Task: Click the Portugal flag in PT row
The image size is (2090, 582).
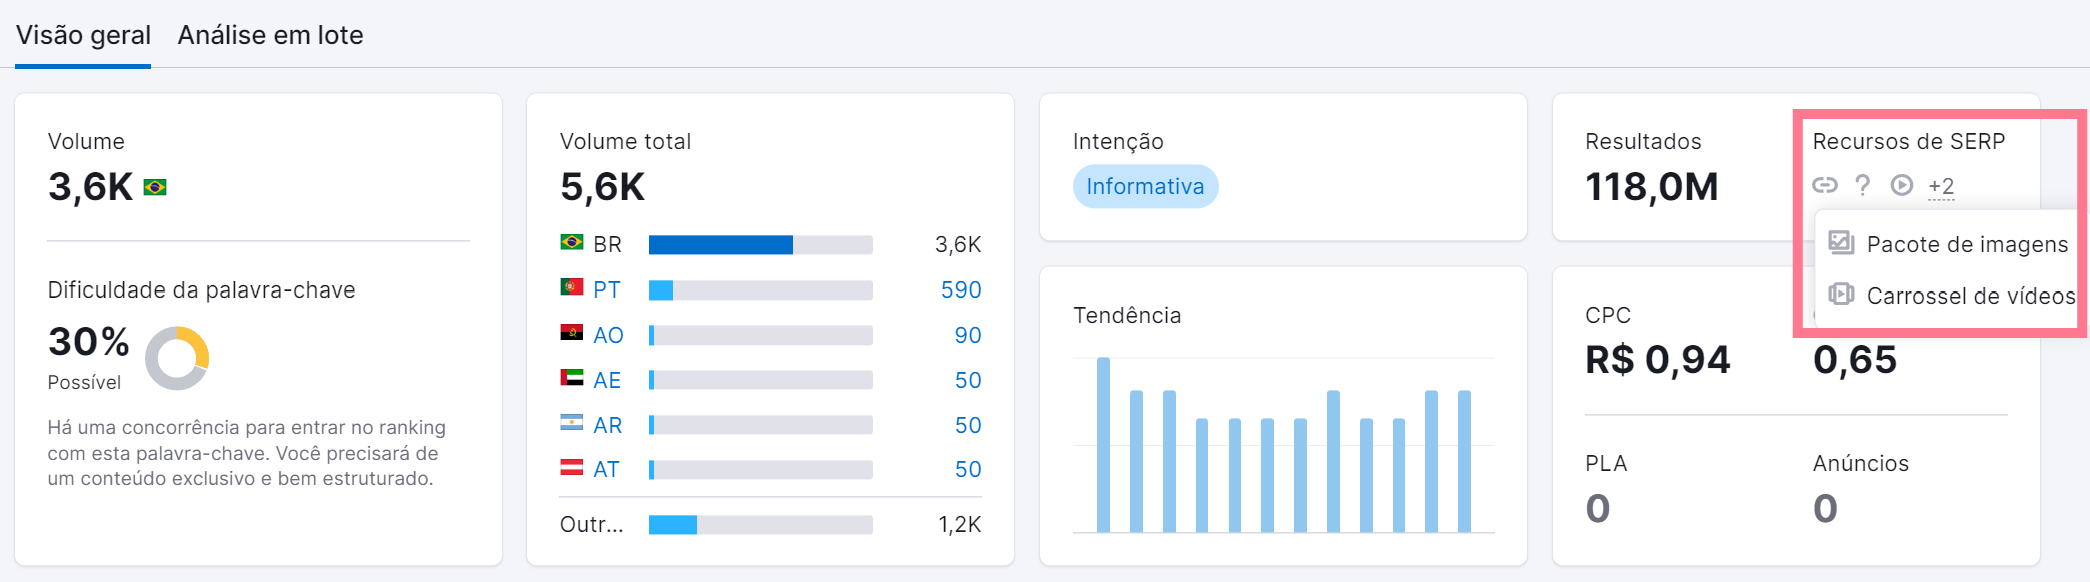Action: [x=572, y=287]
